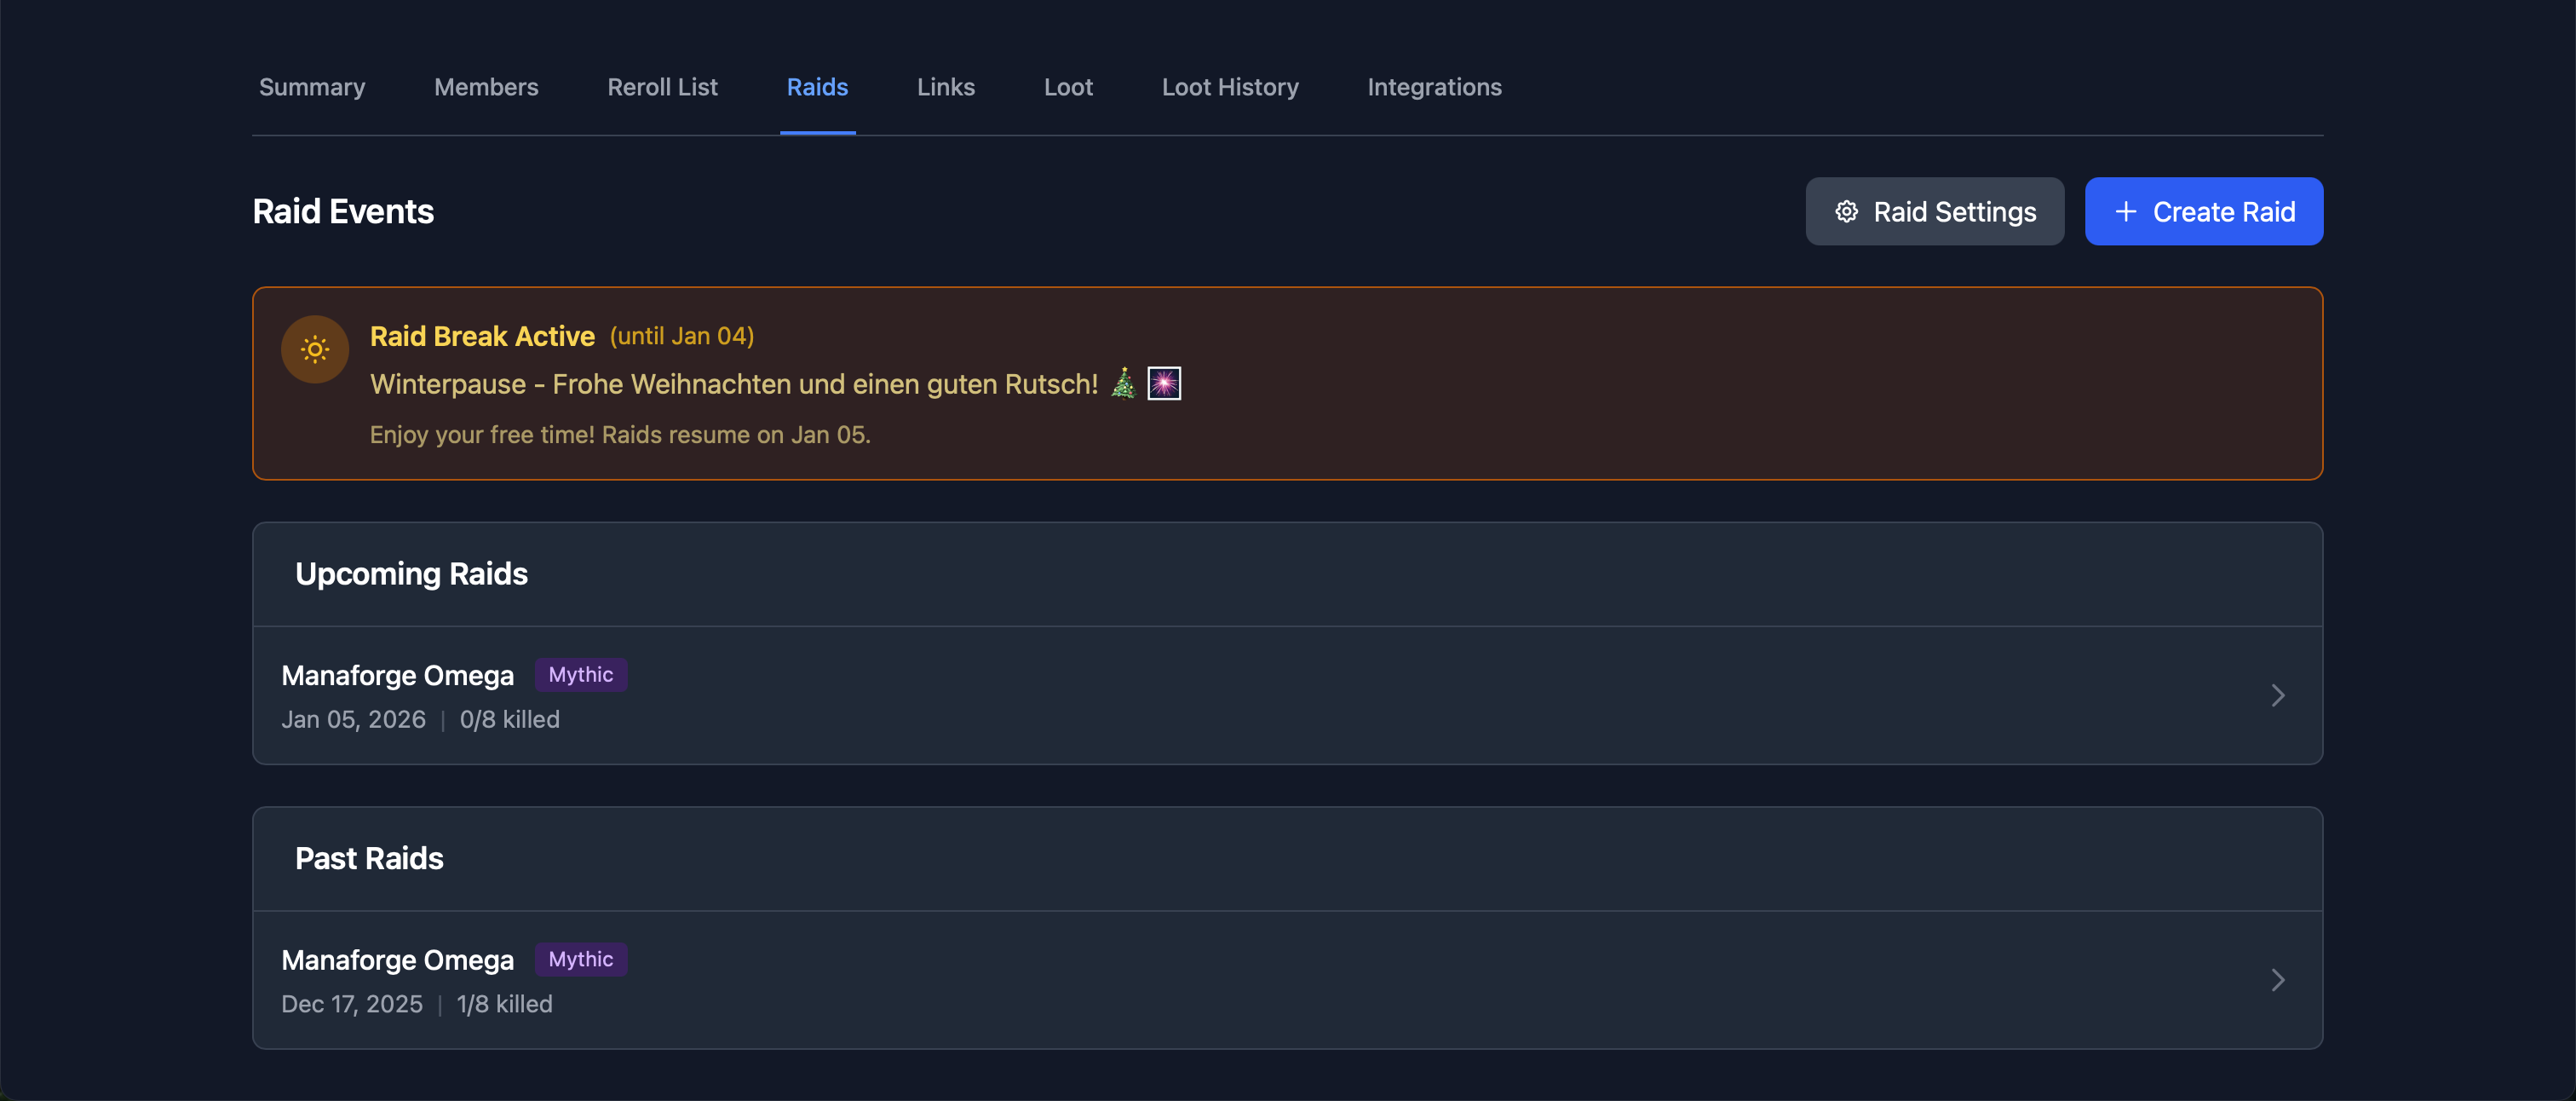
Task: Click the Raid Events heading
Action: 343,211
